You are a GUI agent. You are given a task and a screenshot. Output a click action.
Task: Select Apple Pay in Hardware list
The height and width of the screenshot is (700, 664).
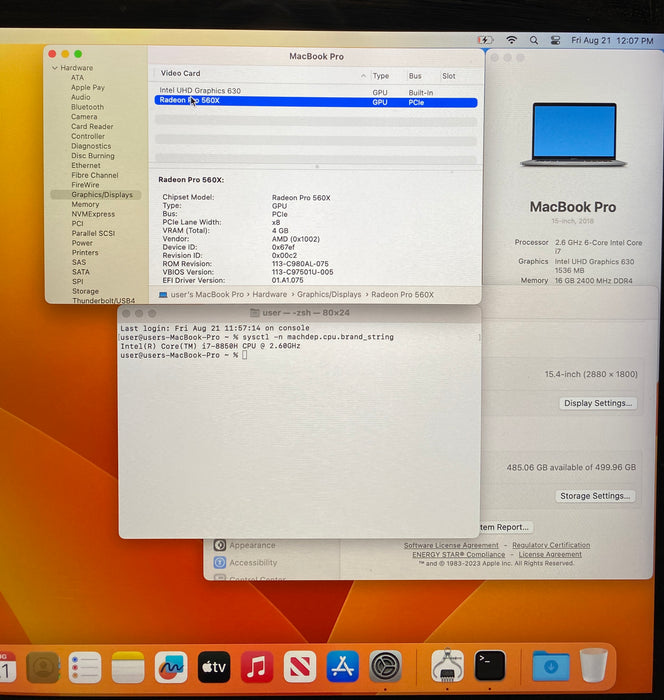(x=88, y=88)
